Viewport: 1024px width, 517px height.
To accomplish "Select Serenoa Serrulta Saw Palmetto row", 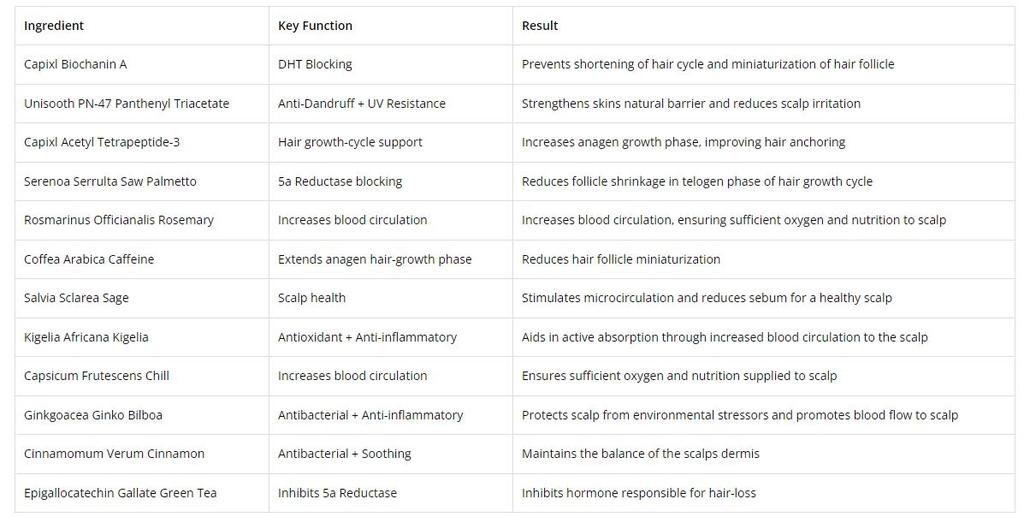I will pyautogui.click(x=110, y=182).
